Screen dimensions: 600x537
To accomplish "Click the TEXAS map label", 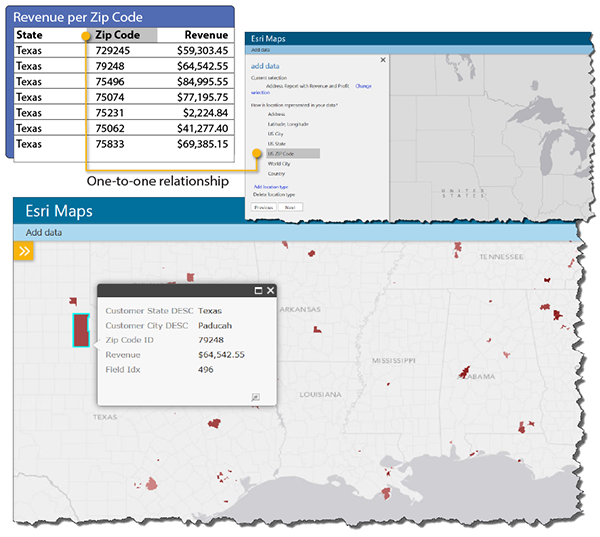I will coord(105,417).
